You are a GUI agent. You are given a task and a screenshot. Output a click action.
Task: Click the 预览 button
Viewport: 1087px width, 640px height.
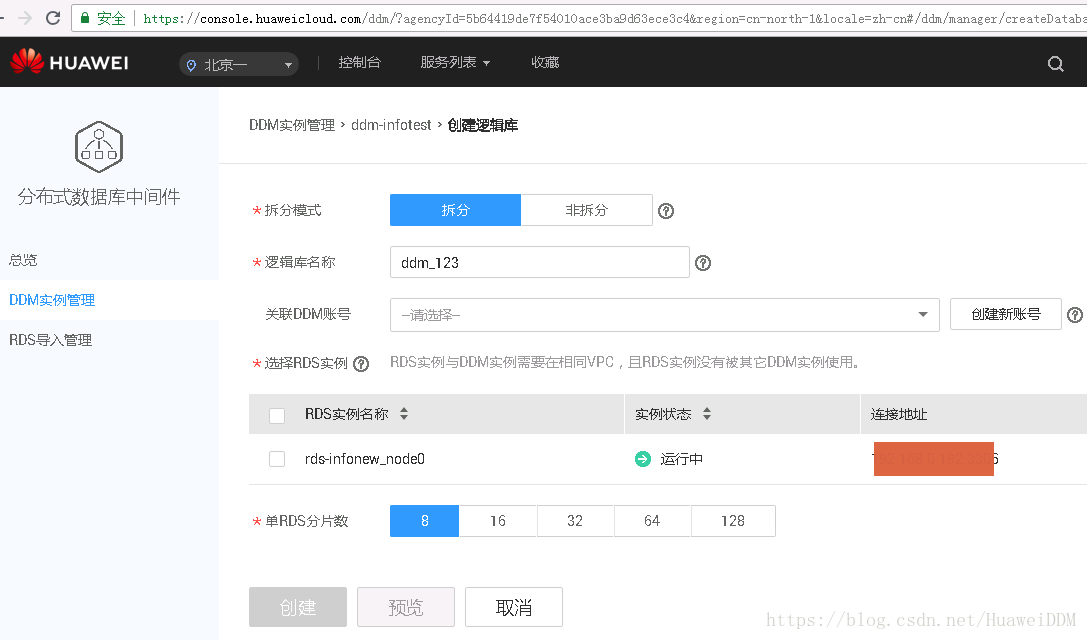pyautogui.click(x=406, y=607)
